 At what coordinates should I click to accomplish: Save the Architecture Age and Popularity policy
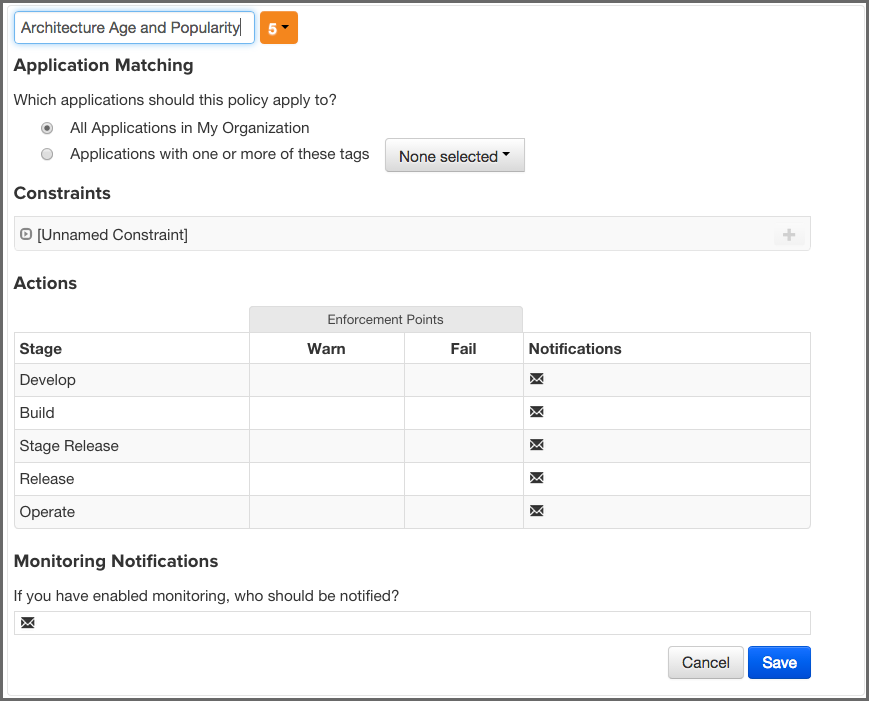pyautogui.click(x=779, y=662)
